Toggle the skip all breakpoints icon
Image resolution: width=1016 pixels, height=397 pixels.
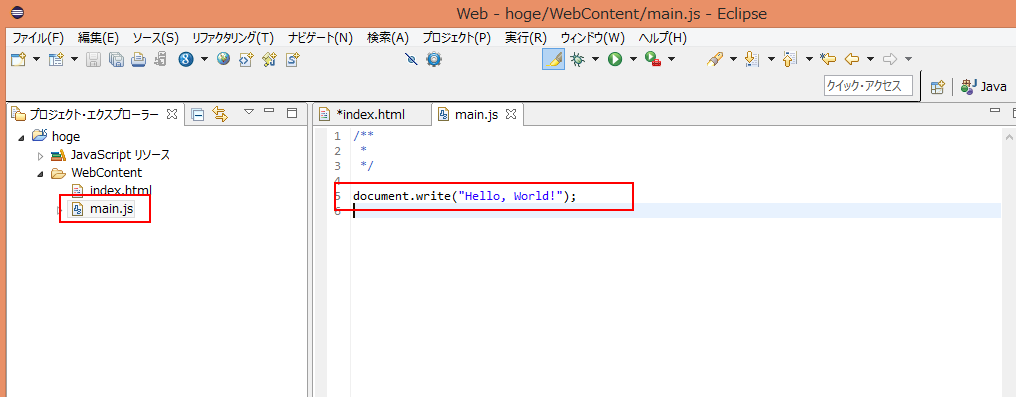pyautogui.click(x=411, y=60)
